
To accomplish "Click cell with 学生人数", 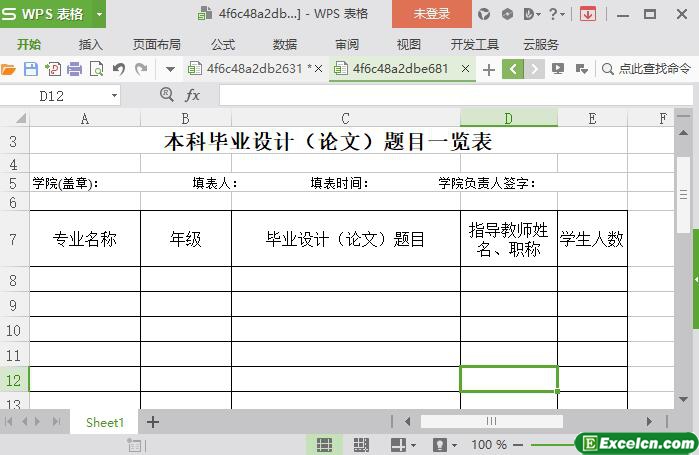I will 592,239.
